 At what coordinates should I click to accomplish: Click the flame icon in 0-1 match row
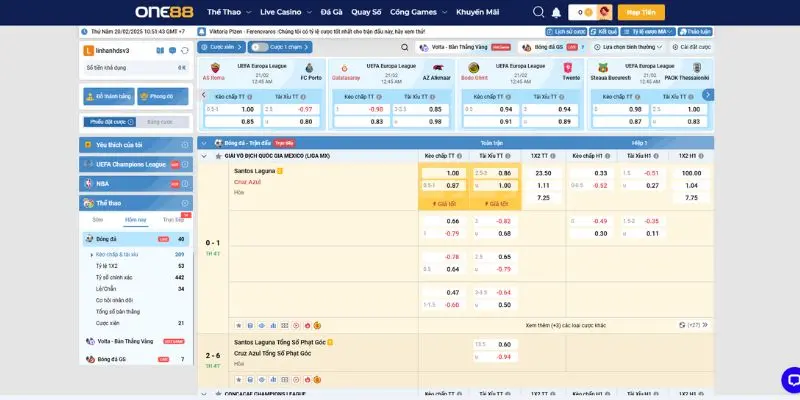[307, 325]
